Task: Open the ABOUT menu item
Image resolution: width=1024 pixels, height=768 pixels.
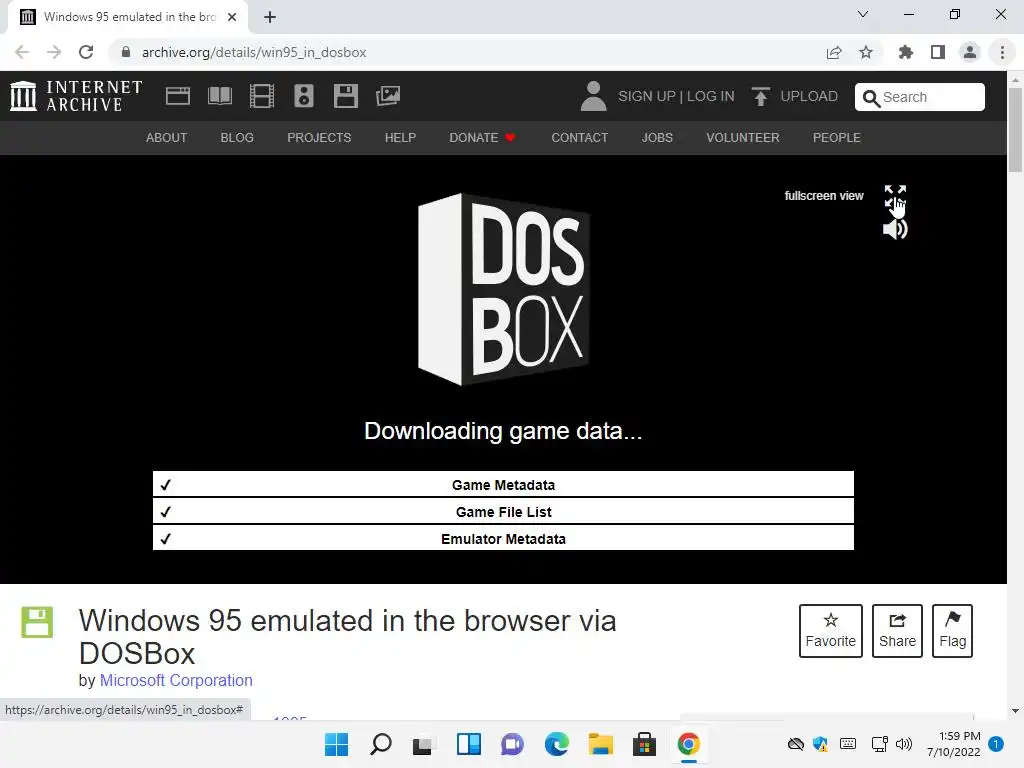Action: [166, 138]
